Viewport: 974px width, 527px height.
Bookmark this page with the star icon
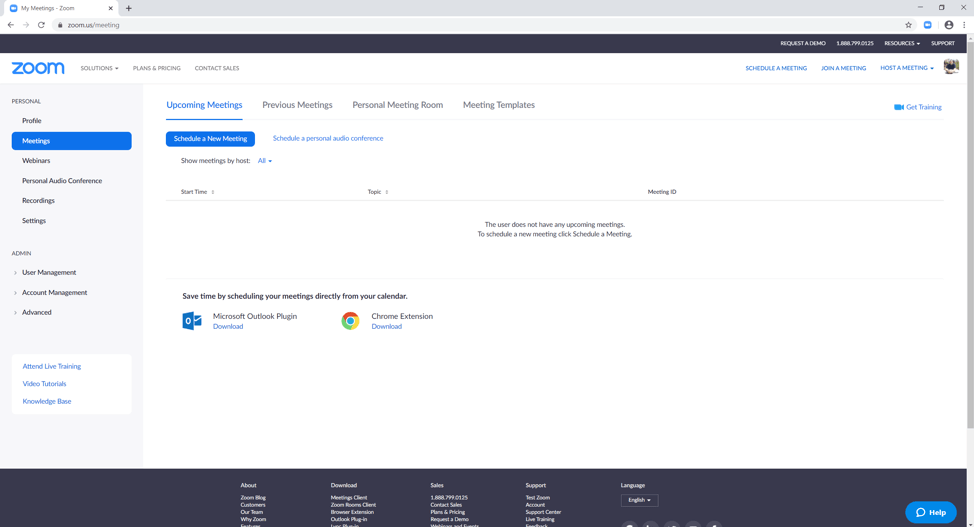coord(908,25)
